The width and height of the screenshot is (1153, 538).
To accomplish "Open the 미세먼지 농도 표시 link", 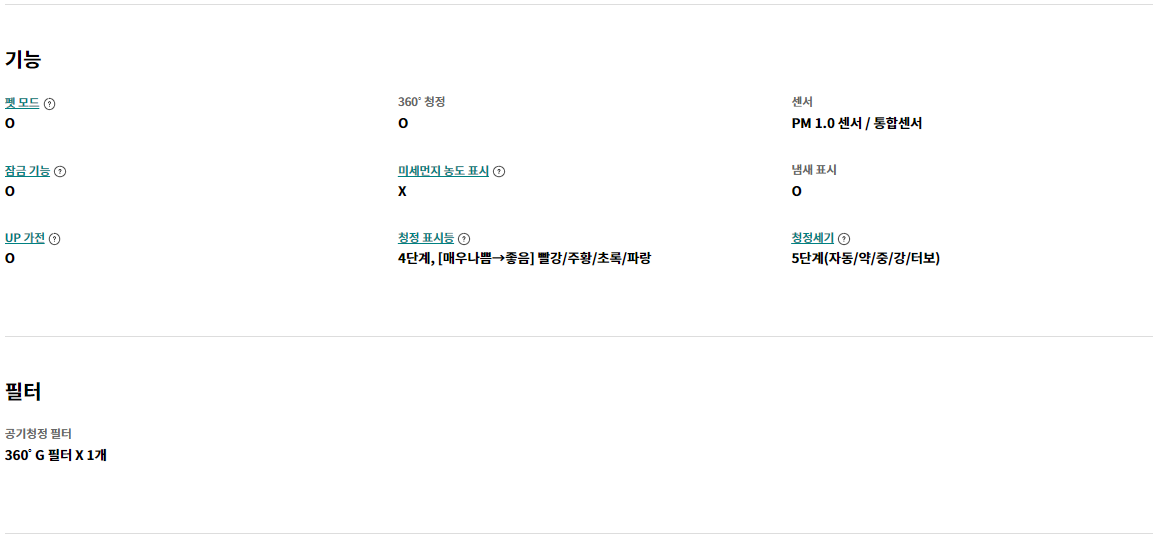I will (x=443, y=171).
